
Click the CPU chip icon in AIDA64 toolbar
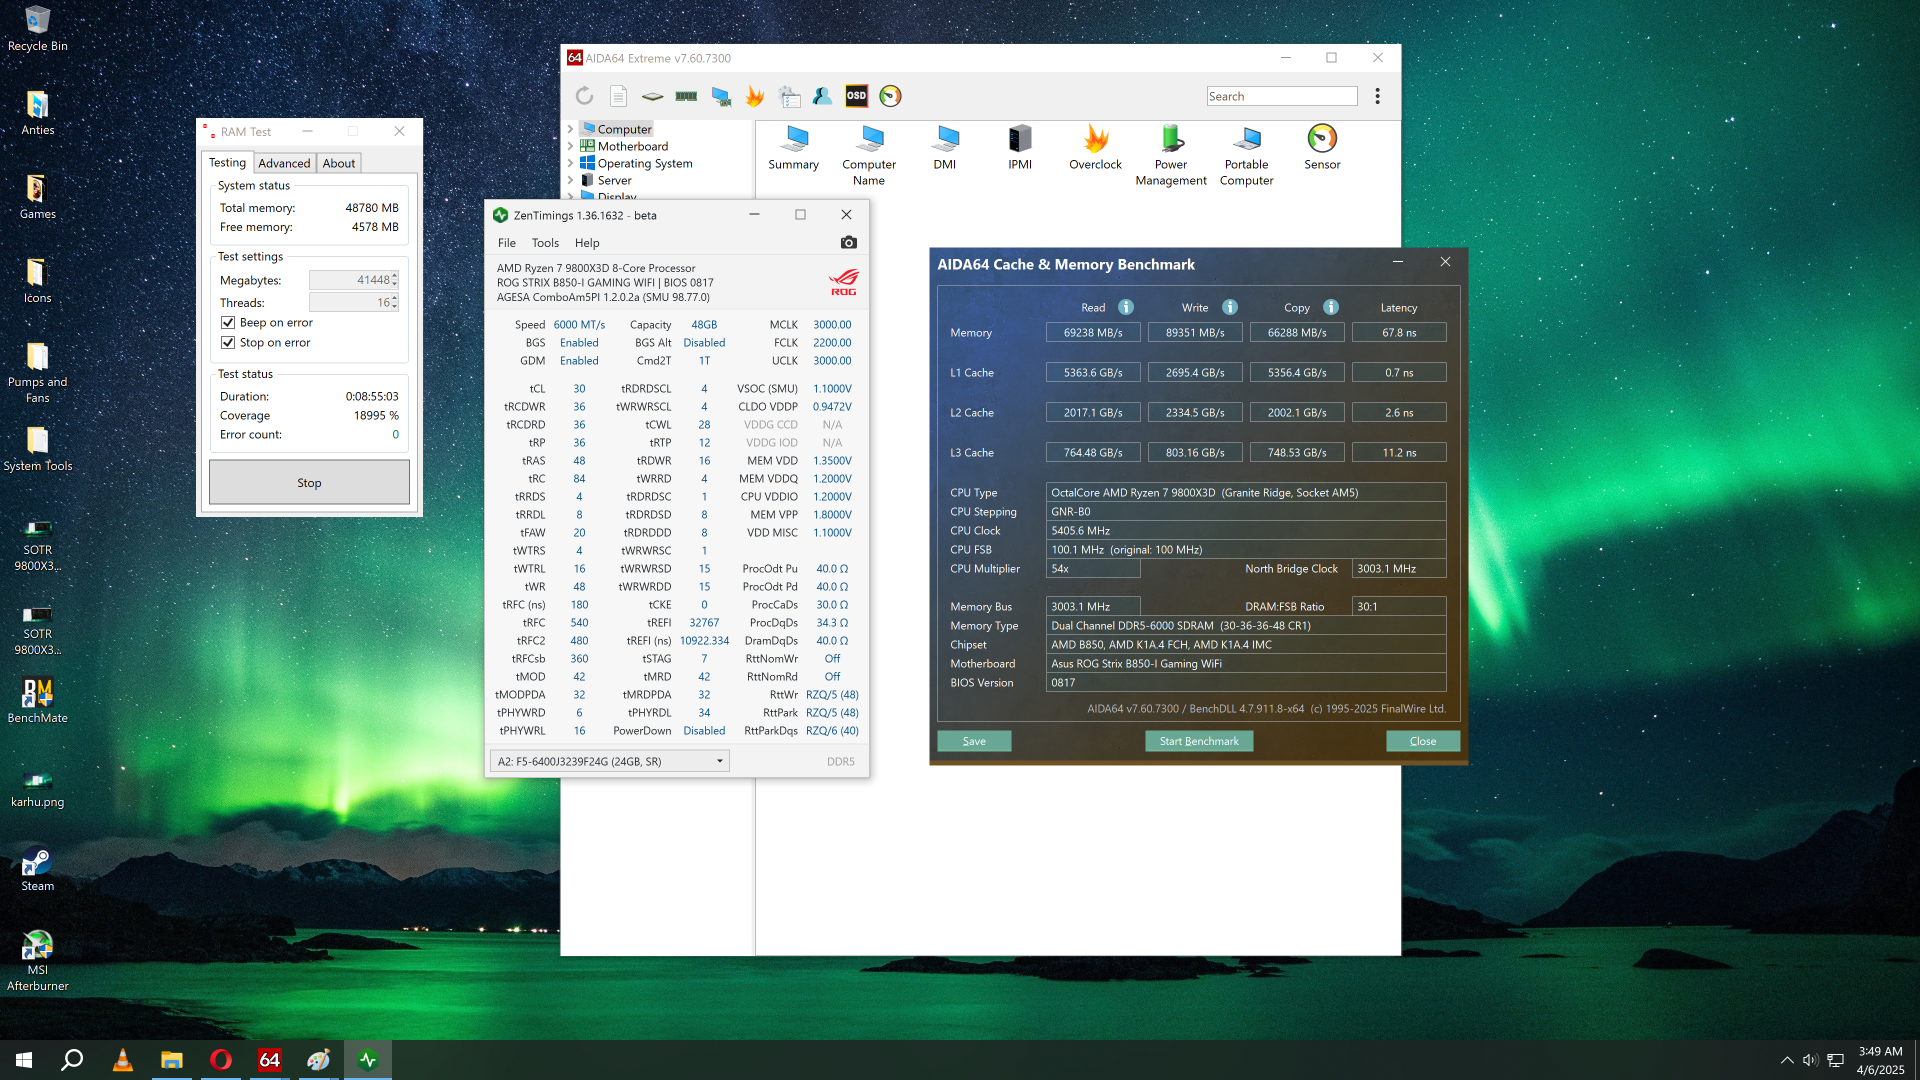click(x=653, y=96)
